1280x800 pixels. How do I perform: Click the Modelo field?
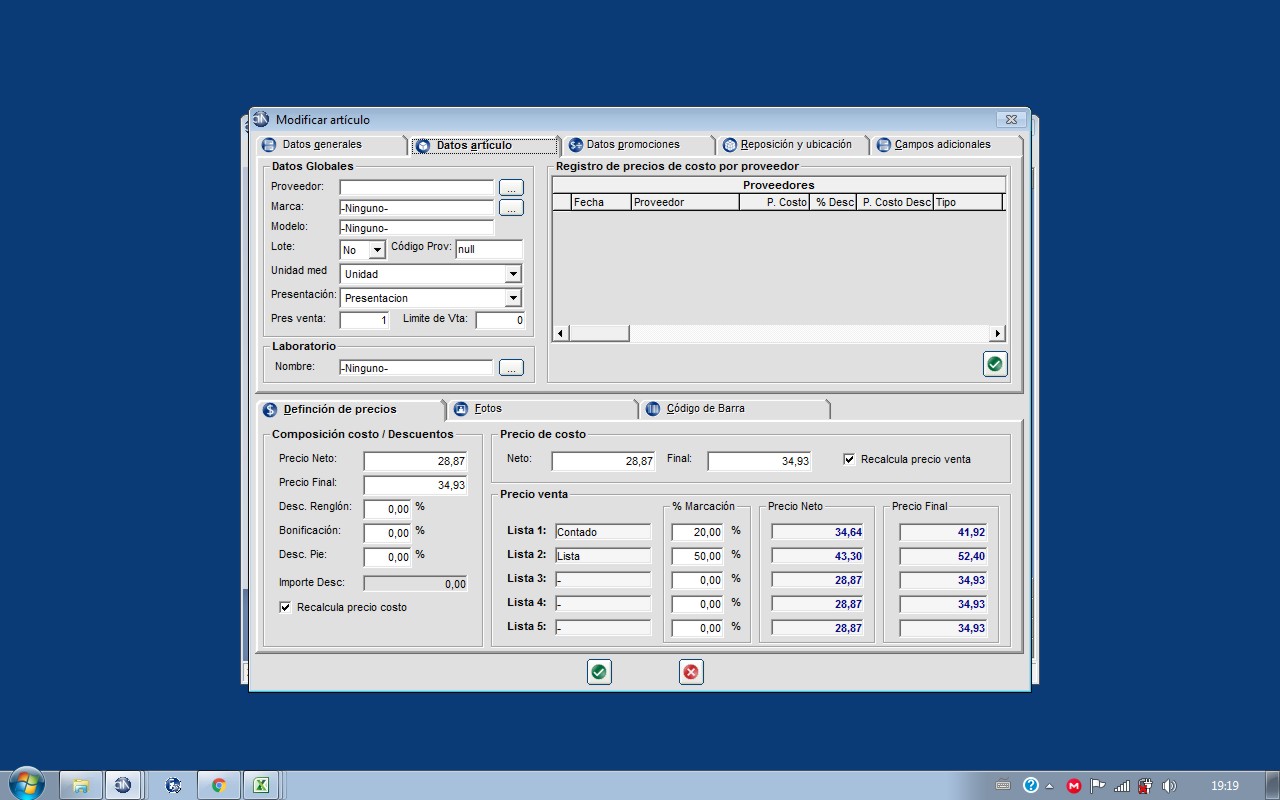[417, 228]
